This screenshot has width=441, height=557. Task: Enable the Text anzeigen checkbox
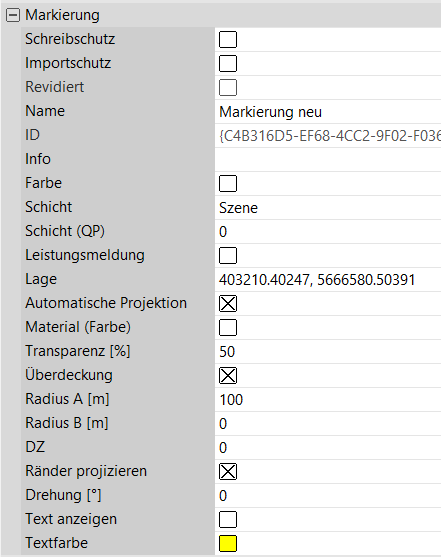228,520
